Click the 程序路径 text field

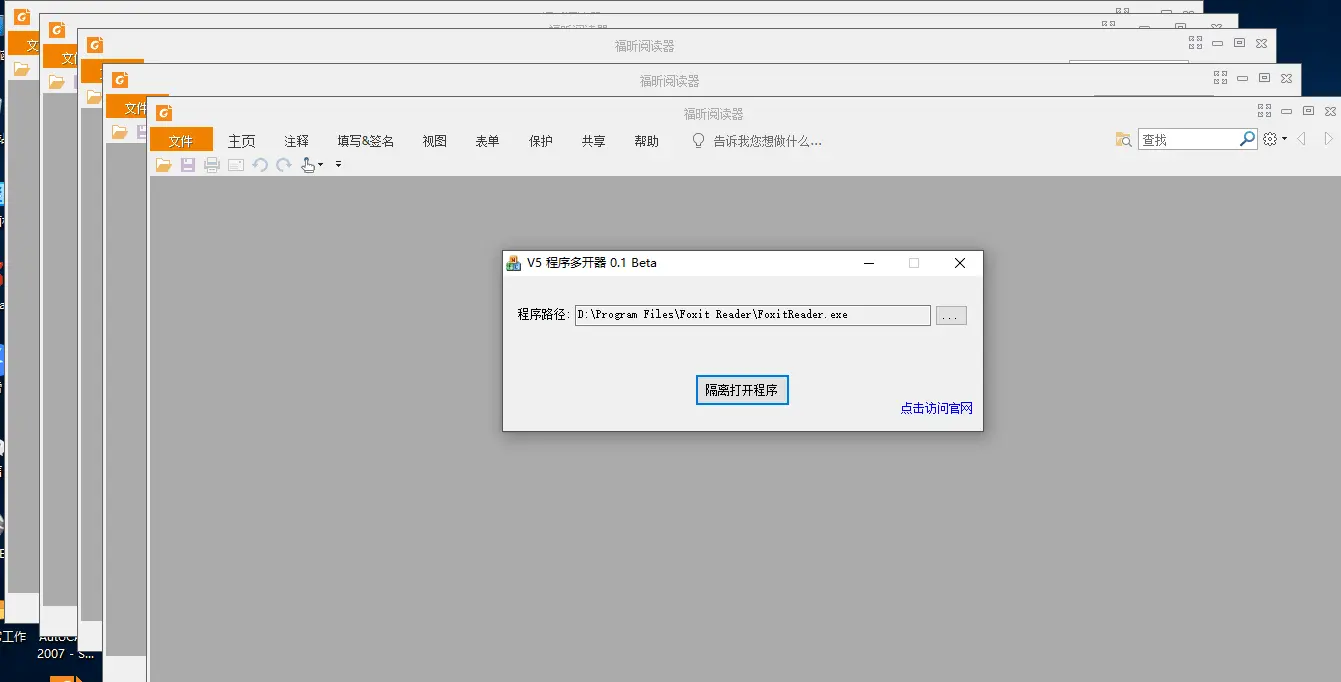pos(752,315)
